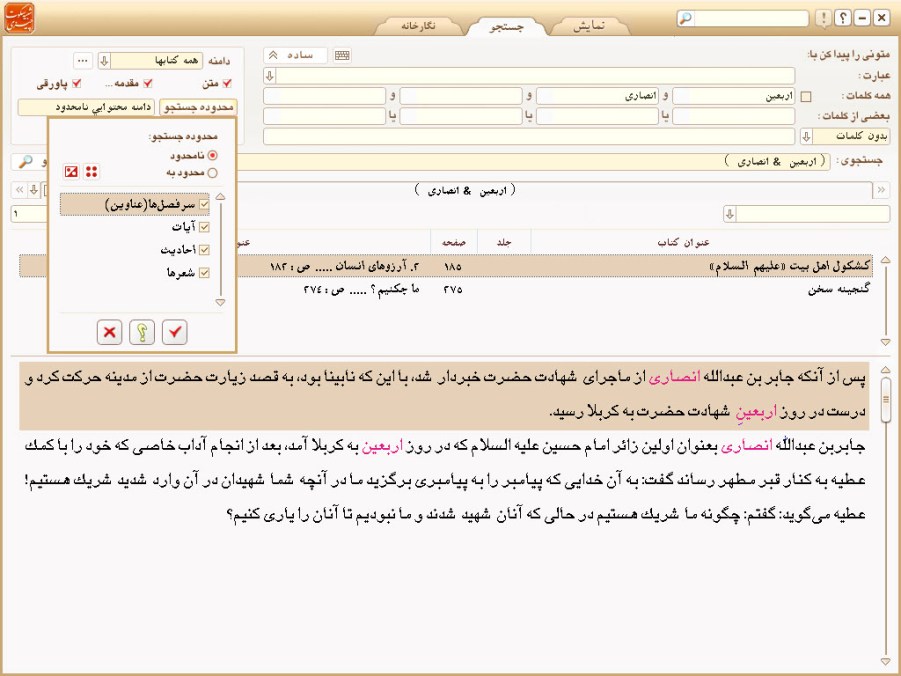Click results table scroll down arrow
Screen dimensions: 901x676
[x=885, y=342]
